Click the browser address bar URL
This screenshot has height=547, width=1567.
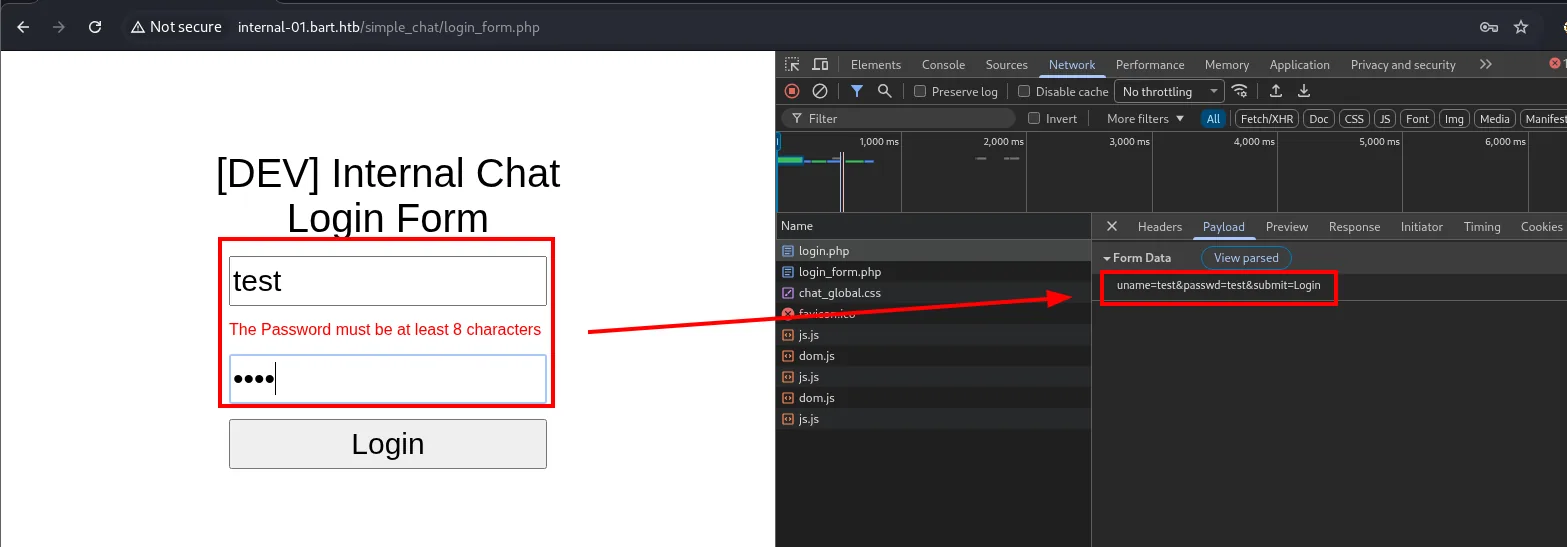point(389,27)
